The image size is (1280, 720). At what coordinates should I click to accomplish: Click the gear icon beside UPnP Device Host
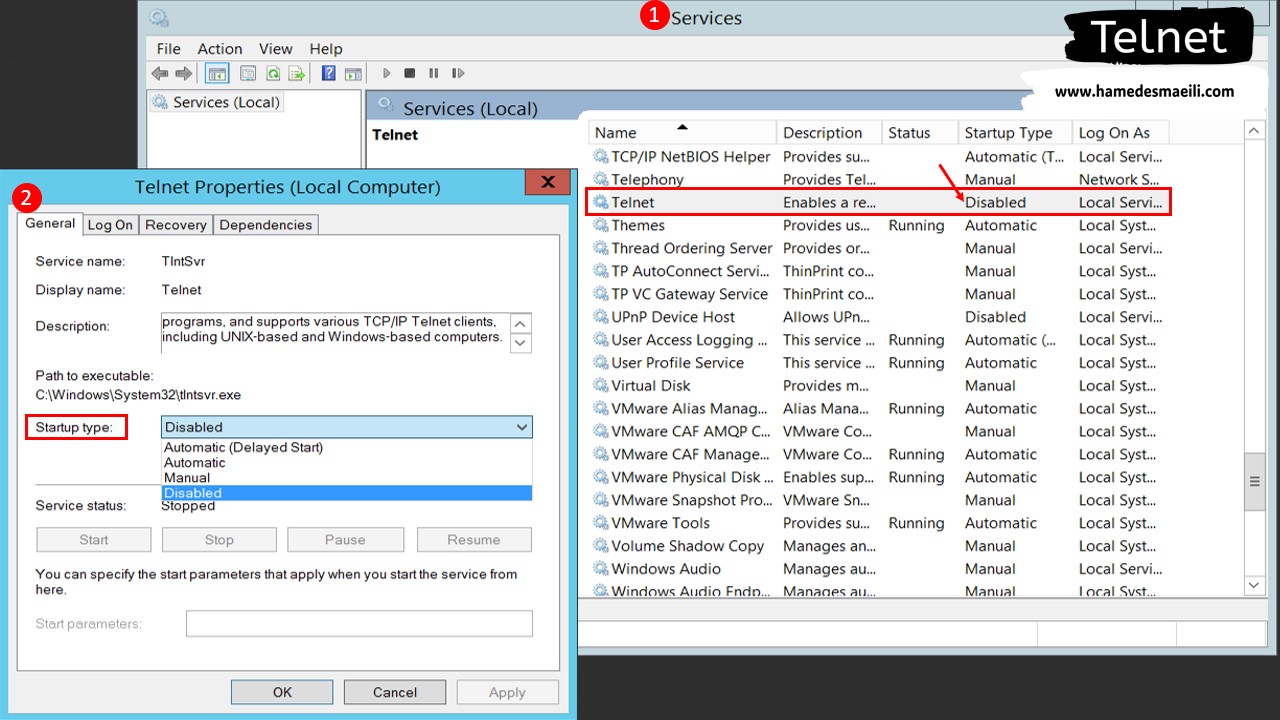click(600, 317)
